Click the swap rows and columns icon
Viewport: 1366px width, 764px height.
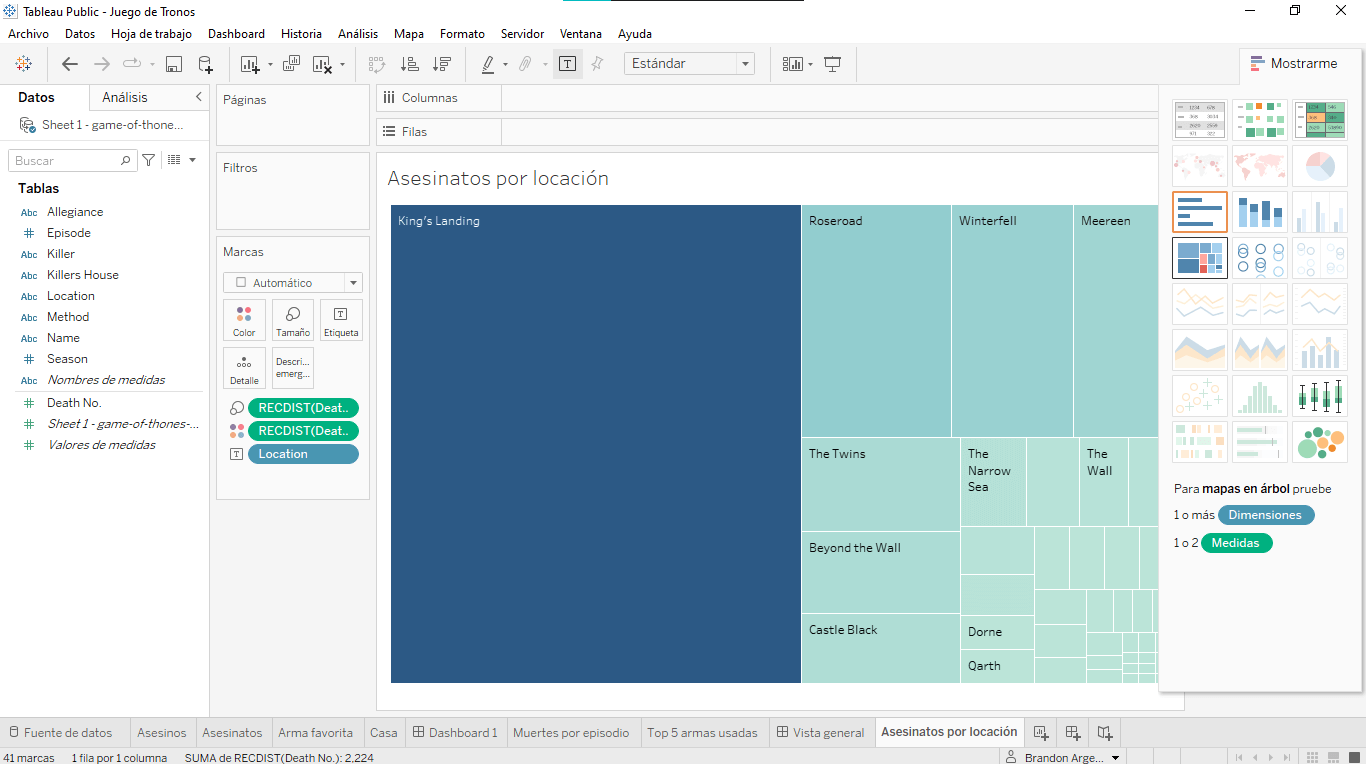click(377, 64)
